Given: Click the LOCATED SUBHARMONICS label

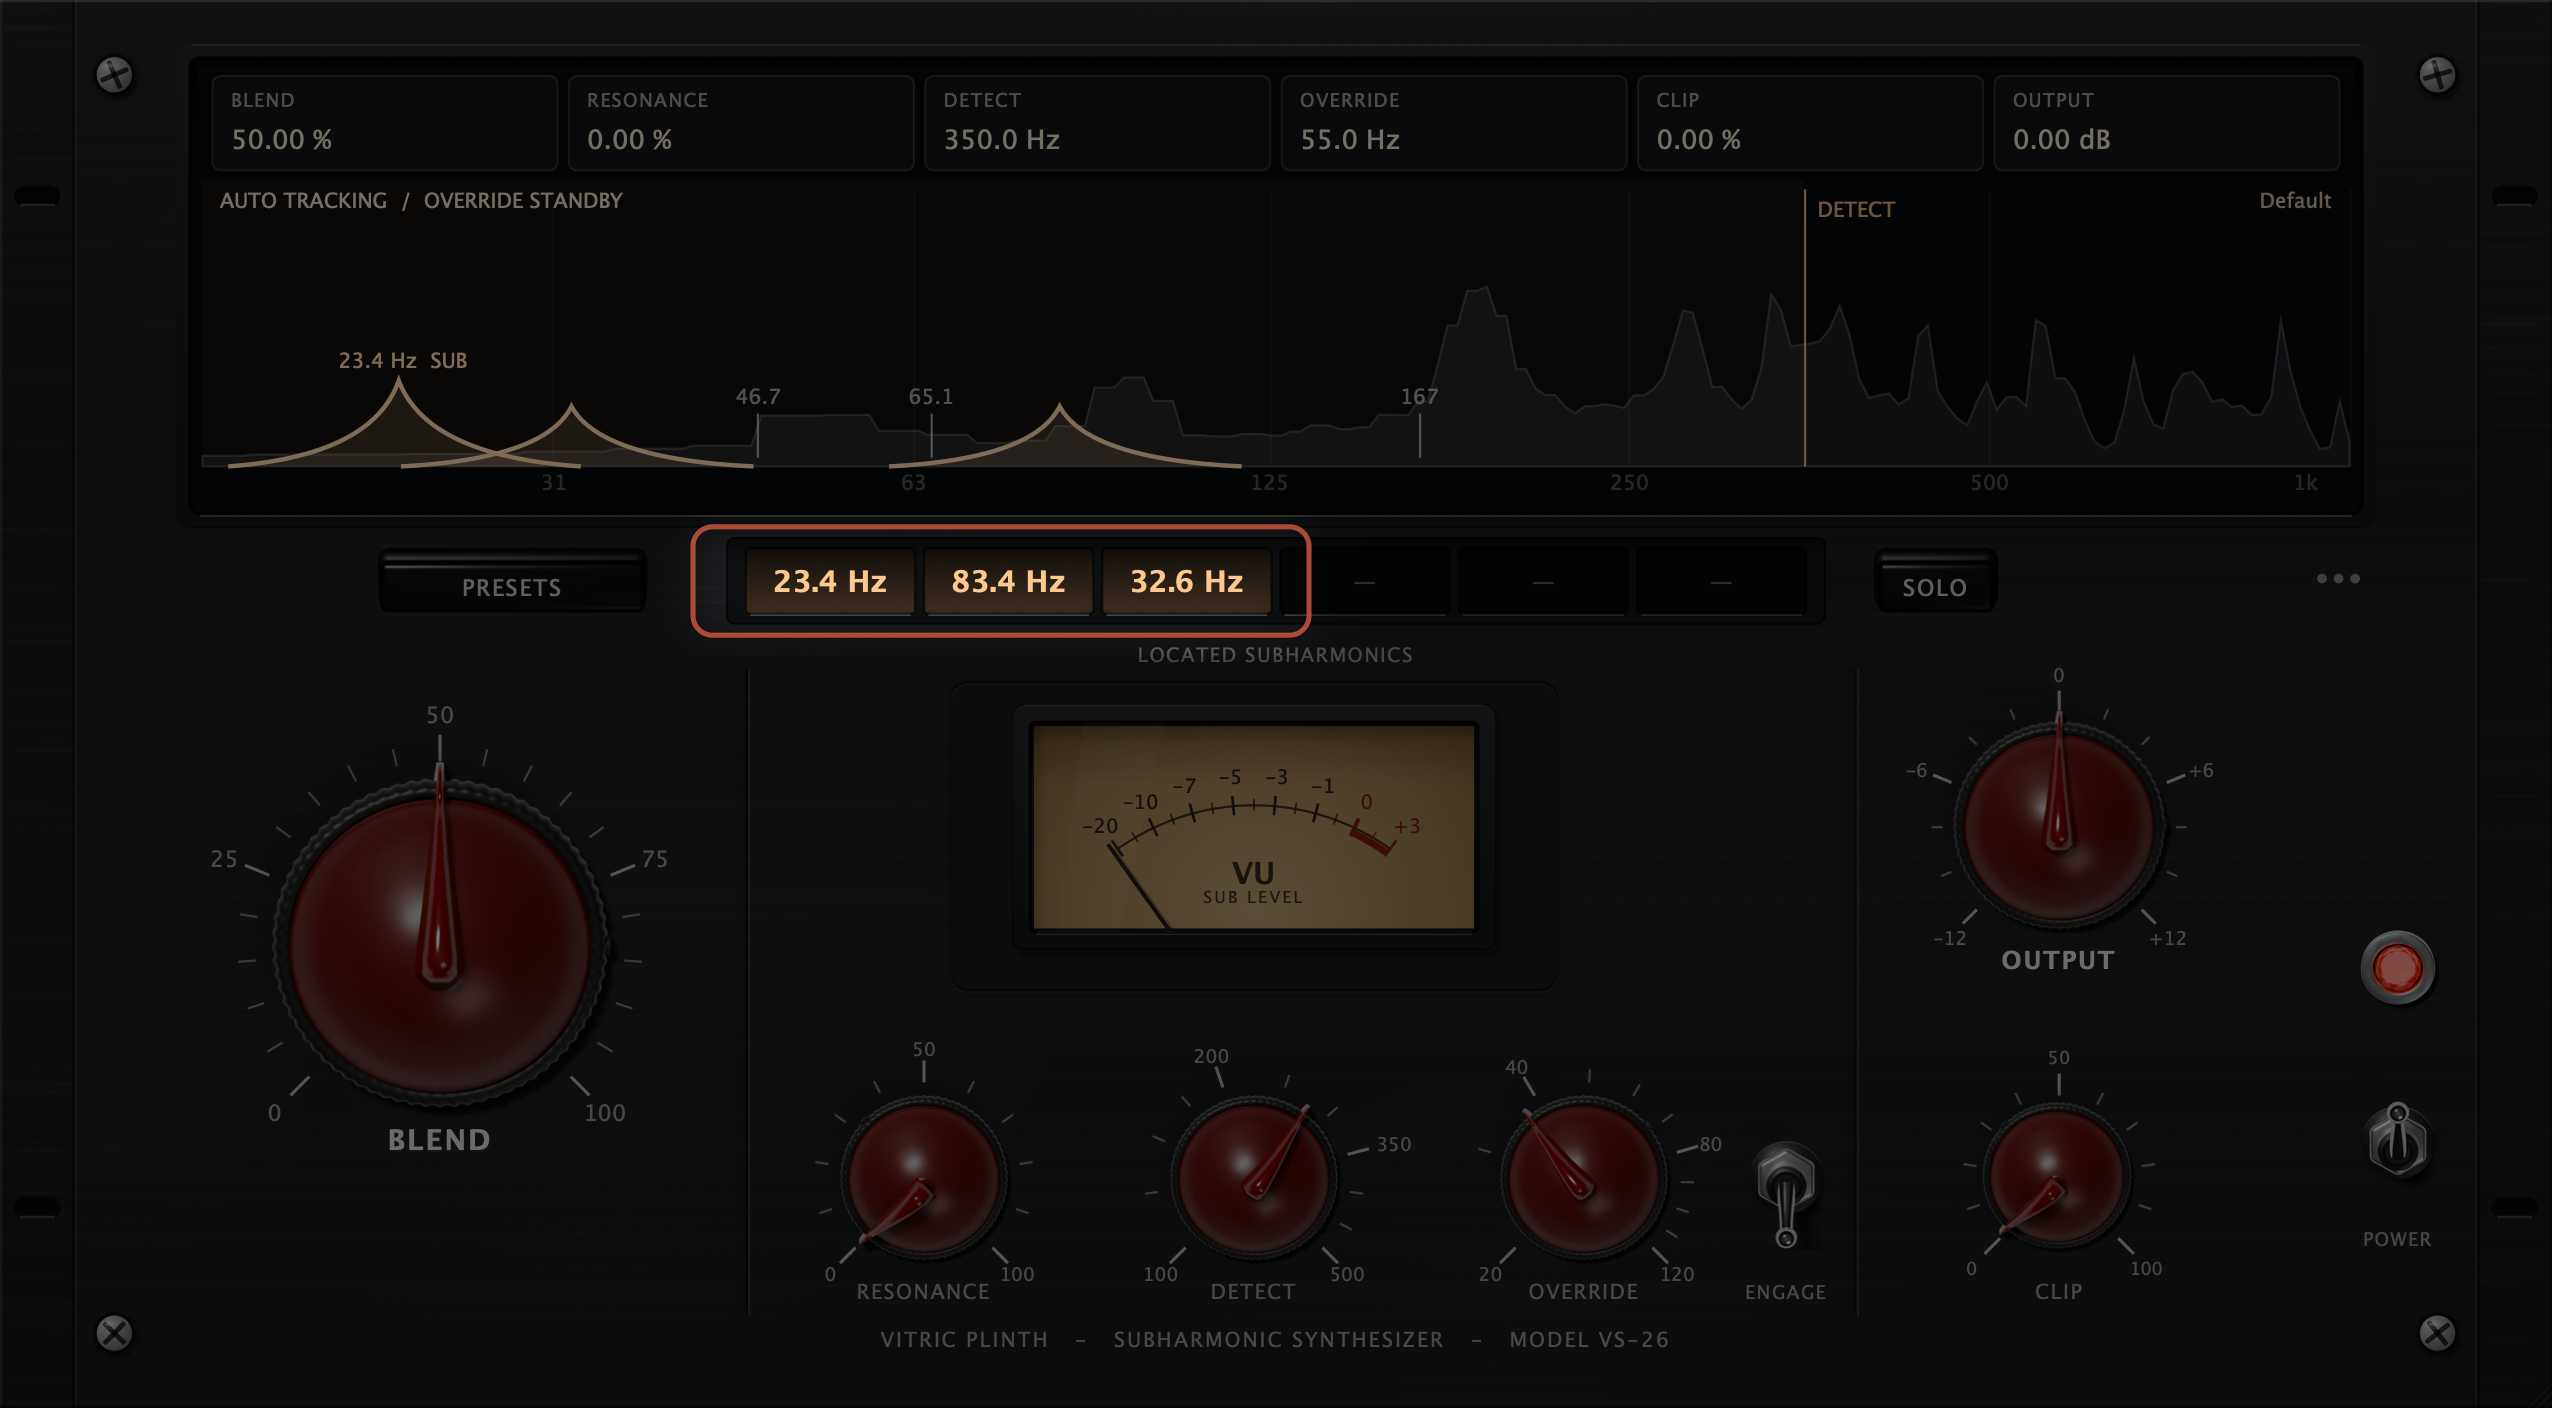Looking at the screenshot, I should tap(1275, 655).
